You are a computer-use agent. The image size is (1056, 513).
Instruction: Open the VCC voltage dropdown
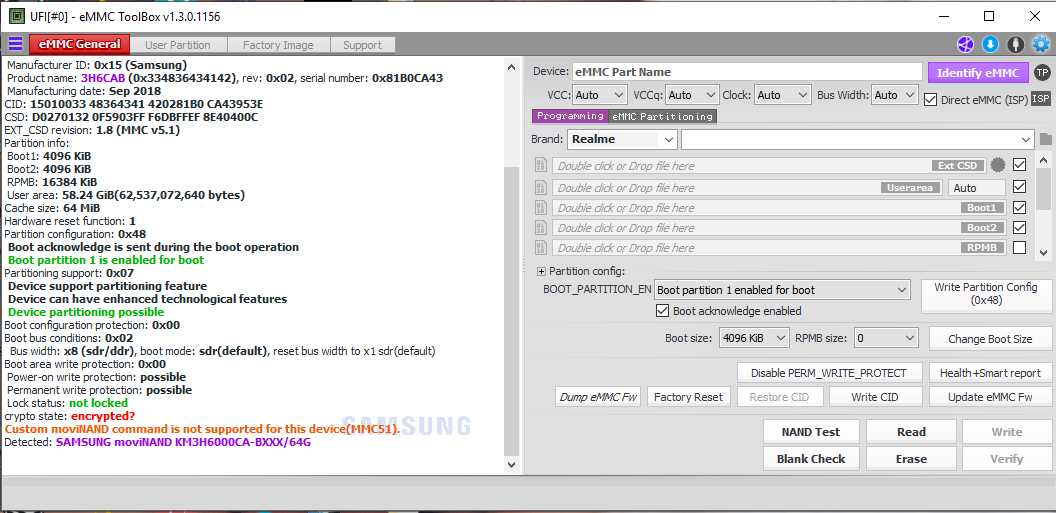(x=600, y=95)
